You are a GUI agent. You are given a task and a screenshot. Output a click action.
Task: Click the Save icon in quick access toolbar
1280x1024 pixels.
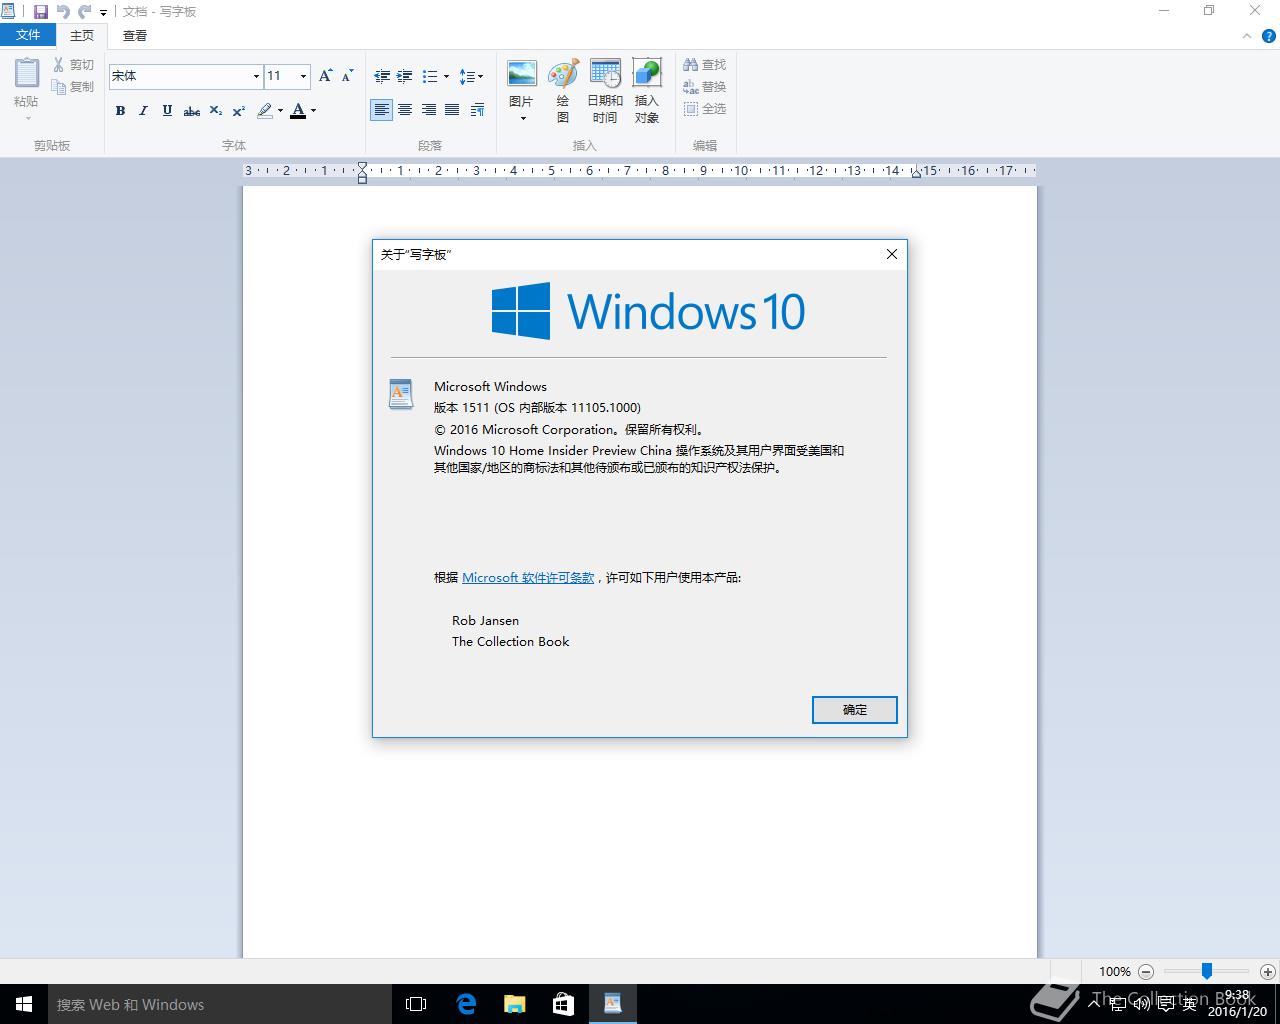(40, 12)
